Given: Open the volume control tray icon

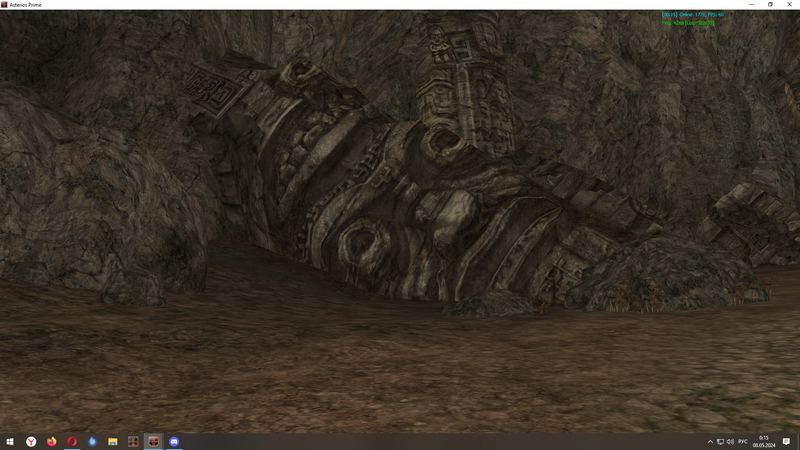Looking at the screenshot, I should [x=730, y=442].
